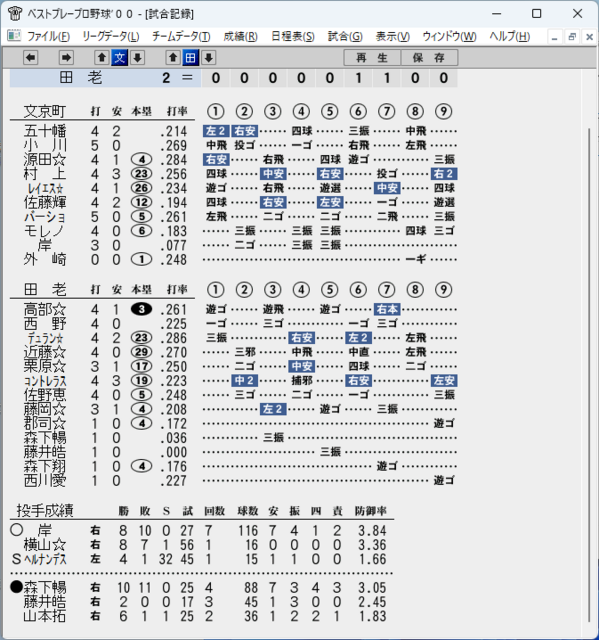Open the 成績(R) menu

pyautogui.click(x=240, y=36)
